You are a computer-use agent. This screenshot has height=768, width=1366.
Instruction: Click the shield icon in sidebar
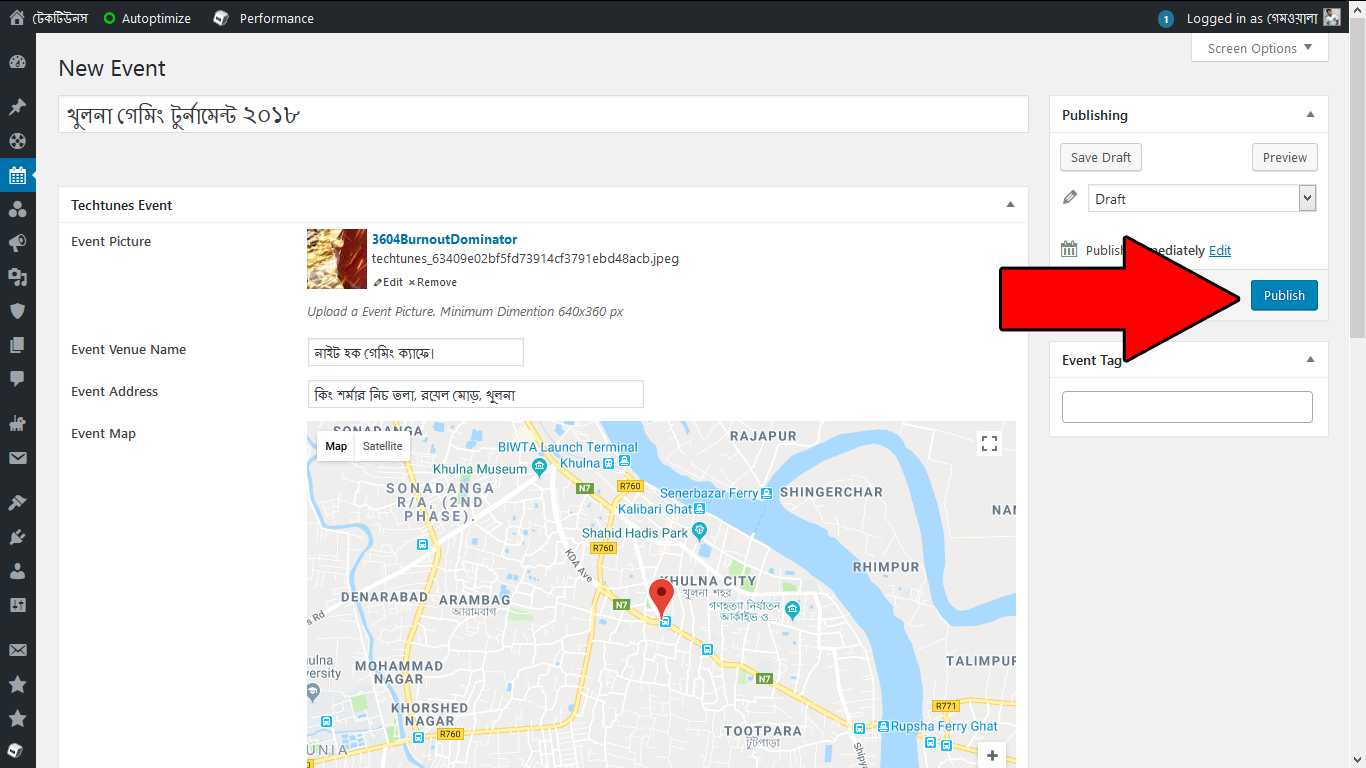(17, 311)
